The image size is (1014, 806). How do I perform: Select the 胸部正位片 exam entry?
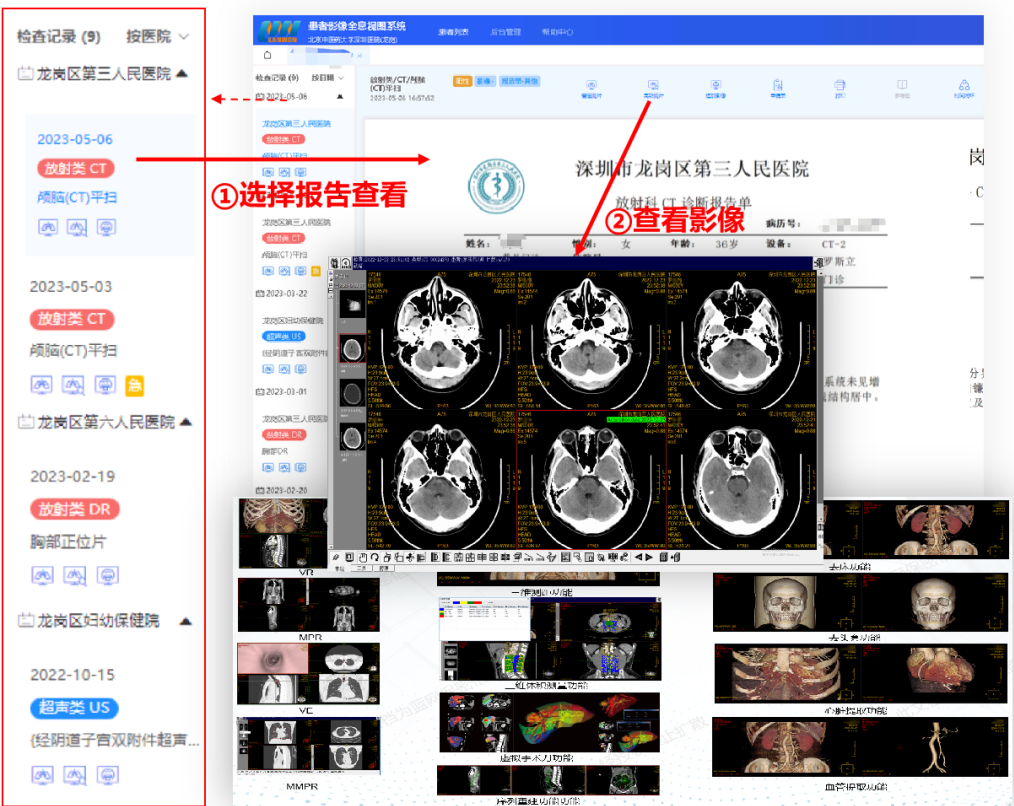pyautogui.click(x=68, y=541)
